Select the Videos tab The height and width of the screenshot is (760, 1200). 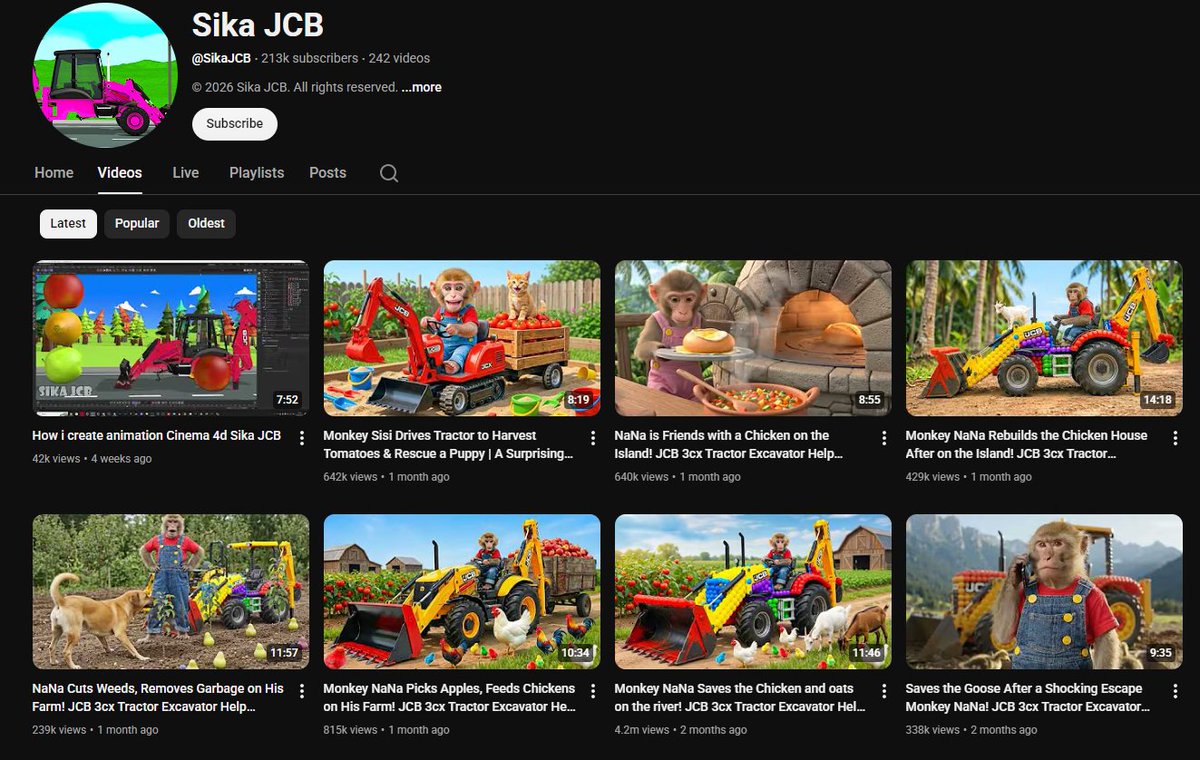tap(120, 173)
